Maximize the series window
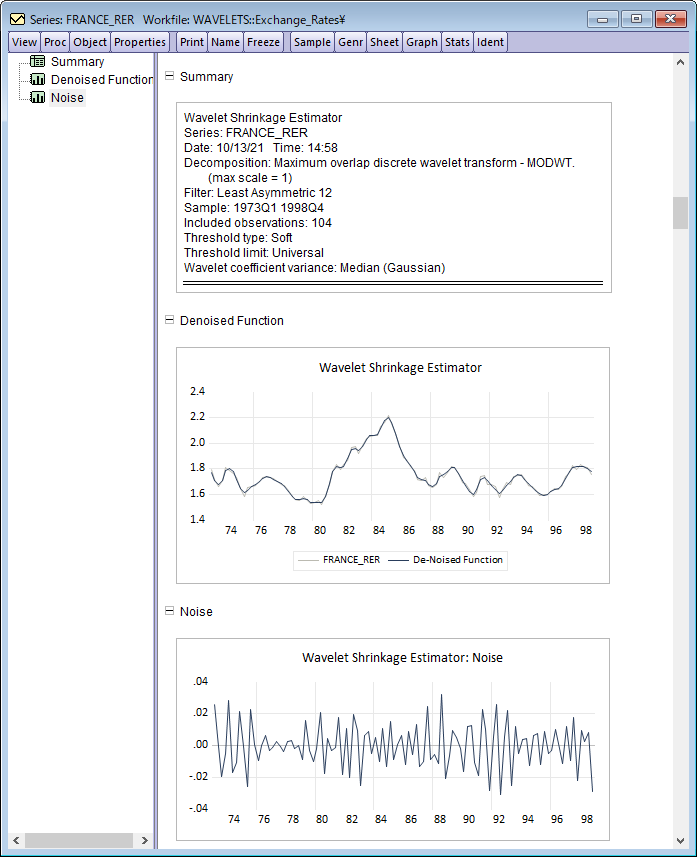The width and height of the screenshot is (697, 857). pos(636,19)
